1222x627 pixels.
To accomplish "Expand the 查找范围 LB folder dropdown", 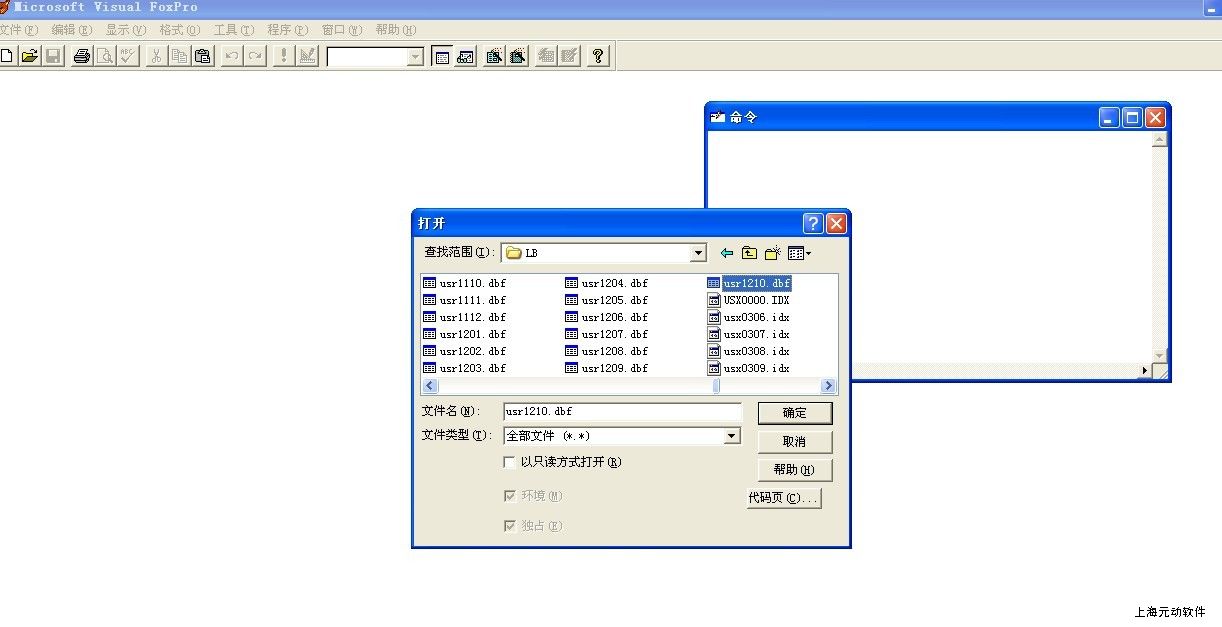I will pyautogui.click(x=698, y=254).
